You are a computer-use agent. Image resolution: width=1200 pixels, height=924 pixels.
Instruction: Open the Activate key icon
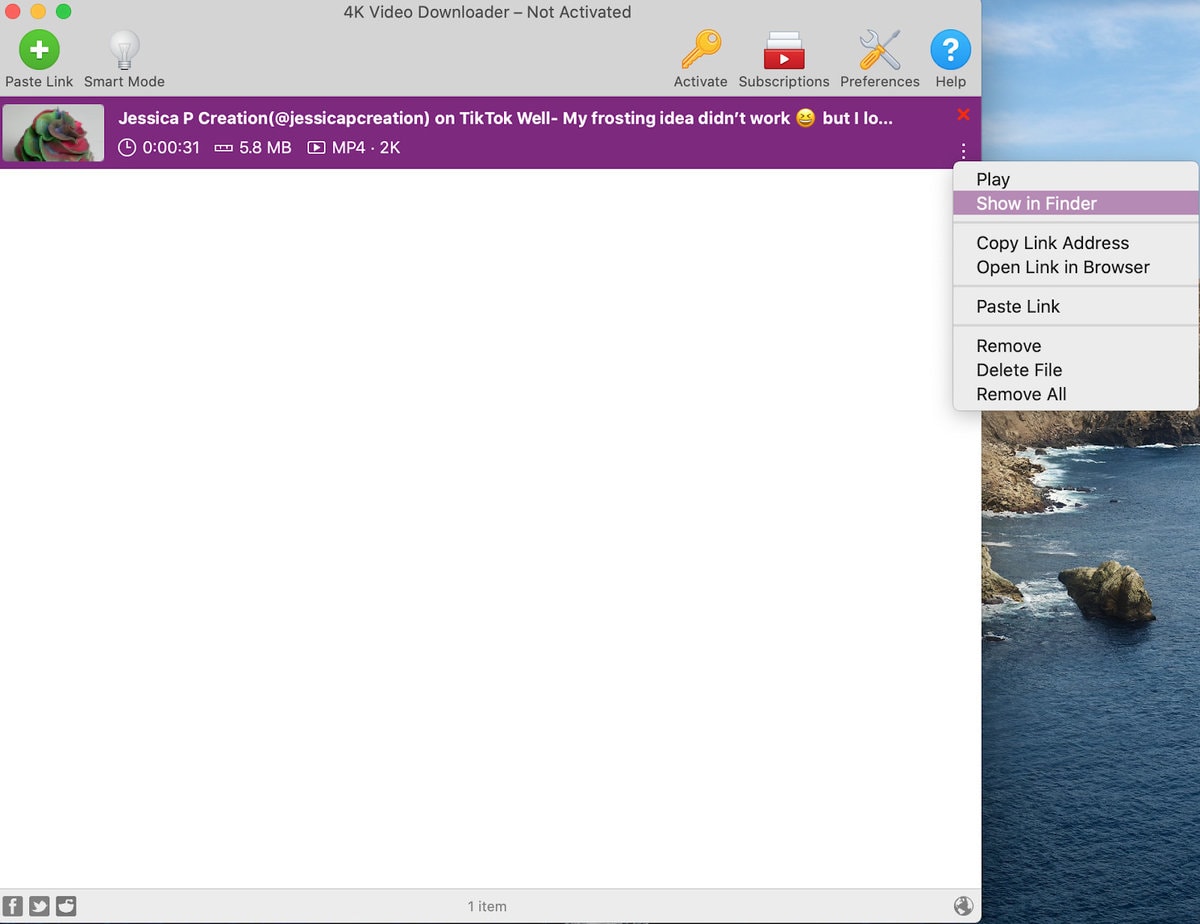[700, 50]
